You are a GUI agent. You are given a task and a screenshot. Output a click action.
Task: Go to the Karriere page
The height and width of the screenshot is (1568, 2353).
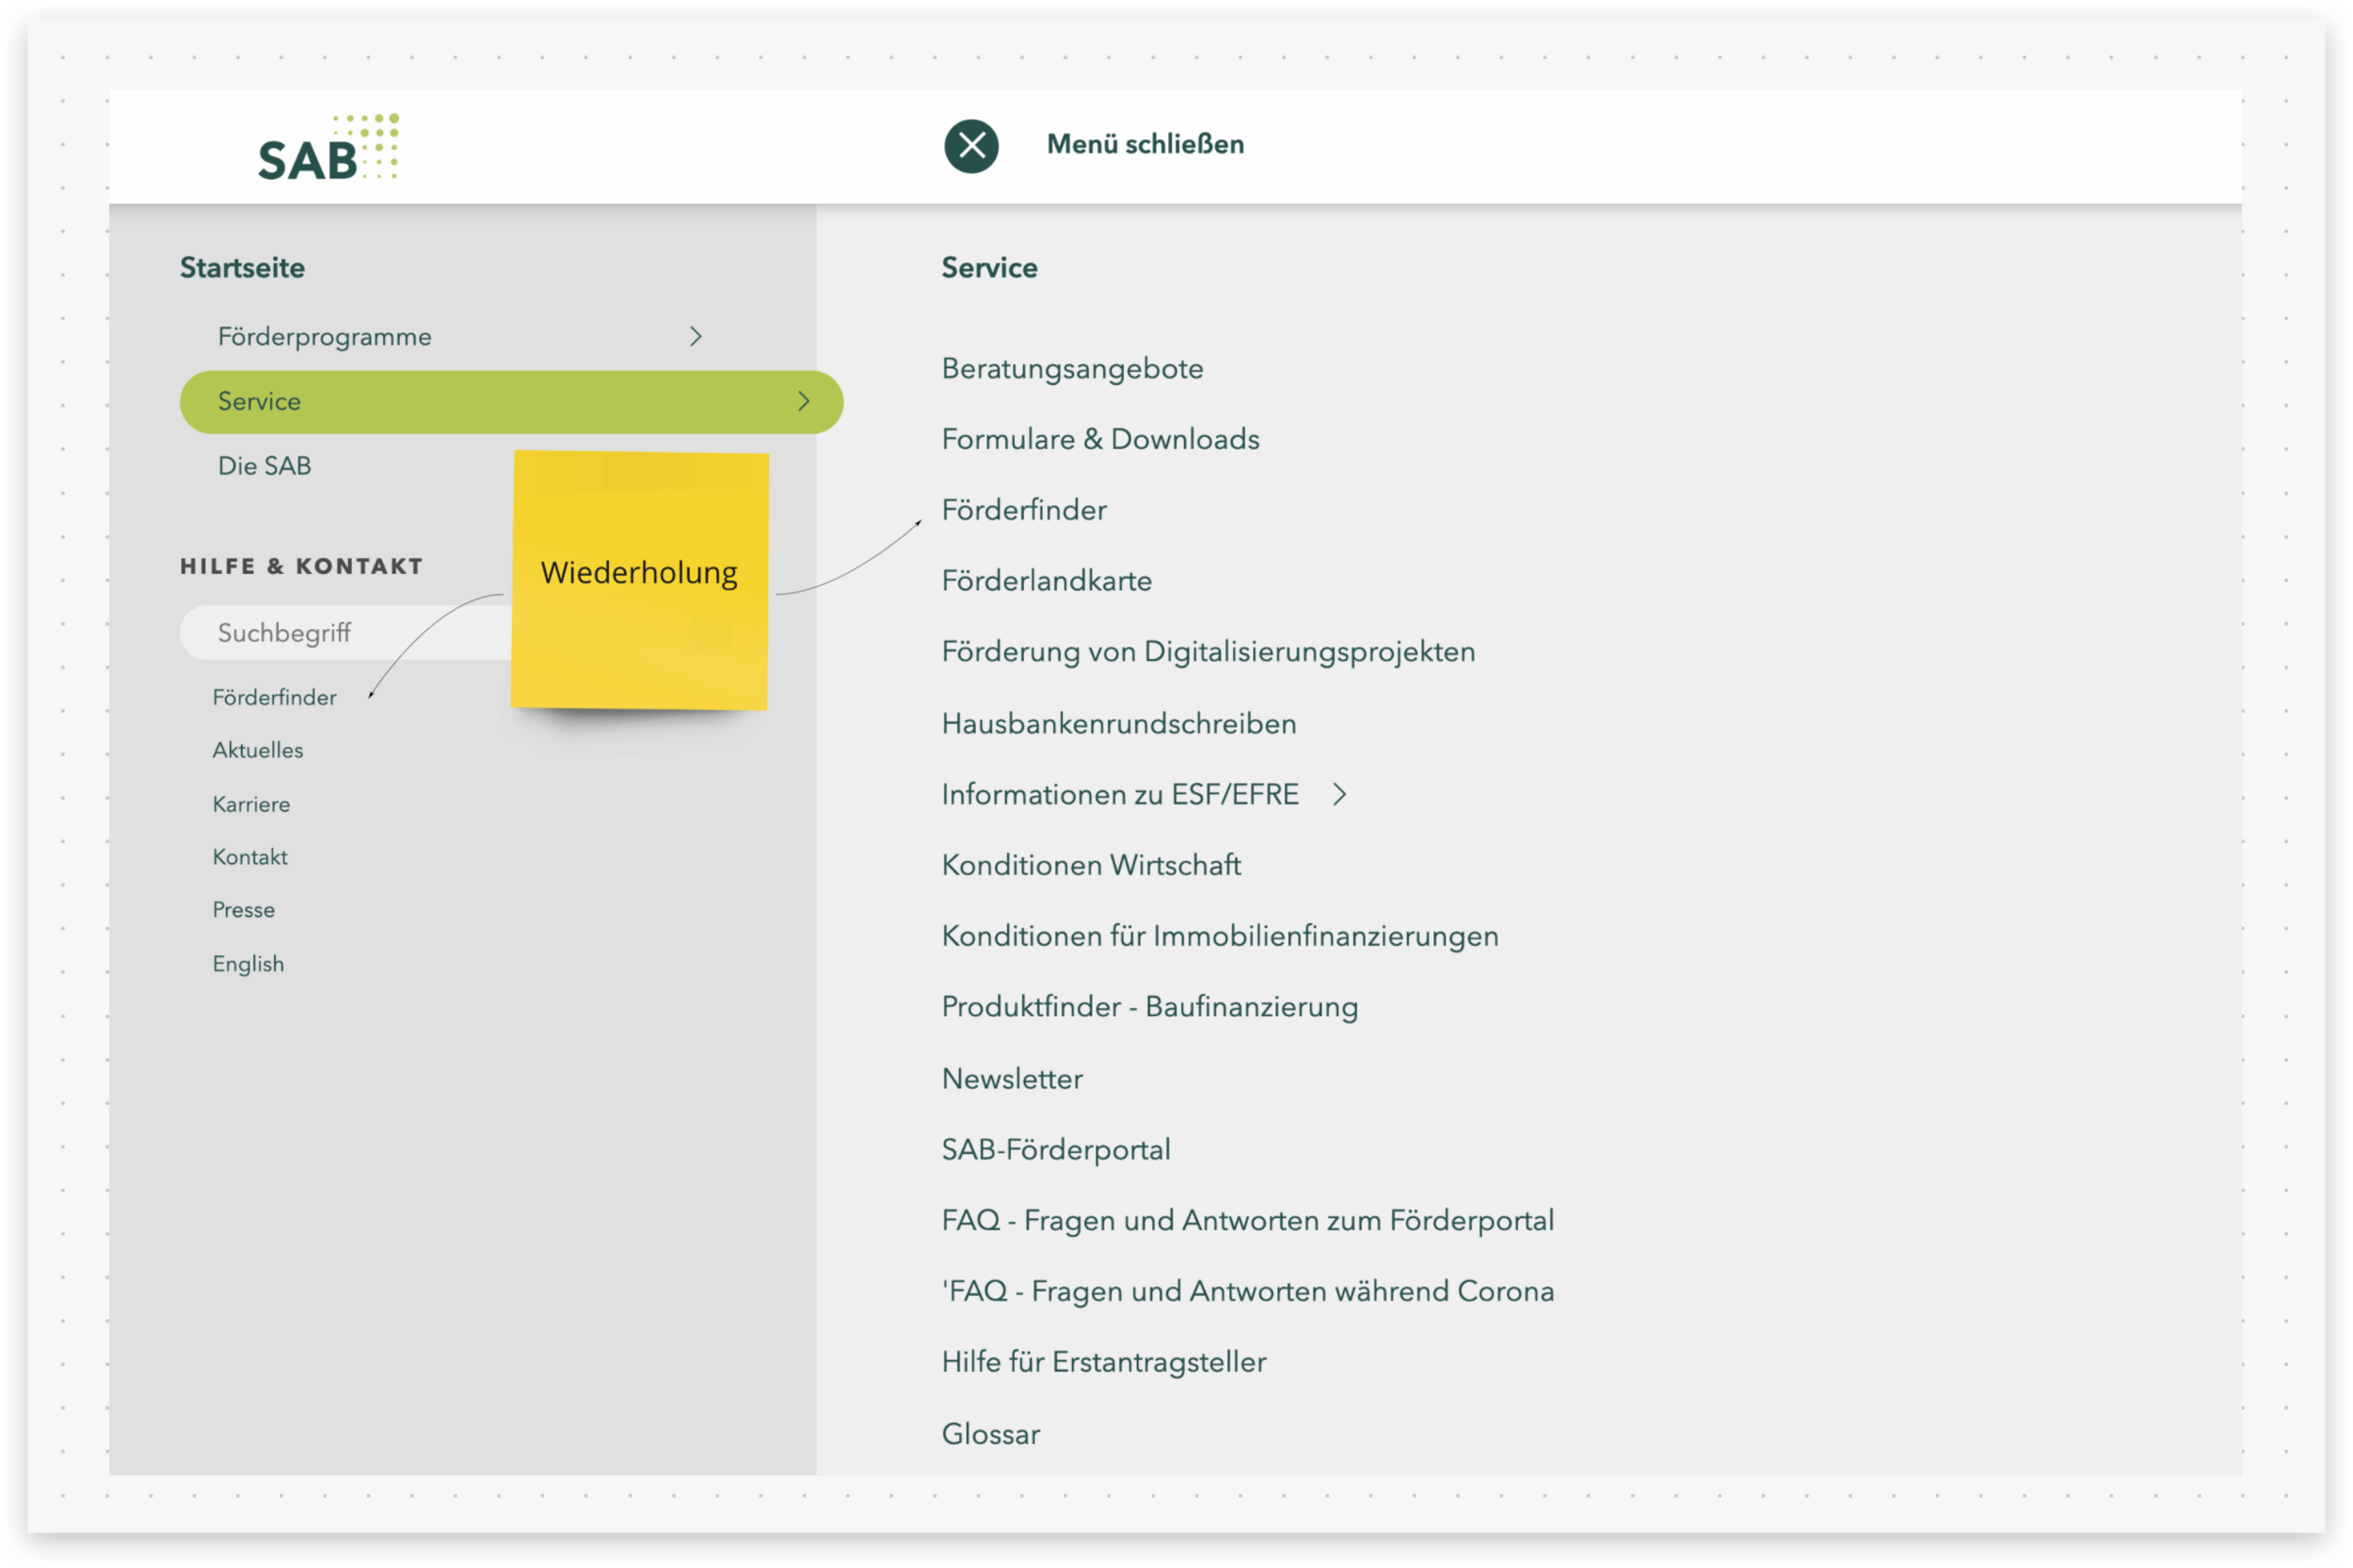point(251,805)
